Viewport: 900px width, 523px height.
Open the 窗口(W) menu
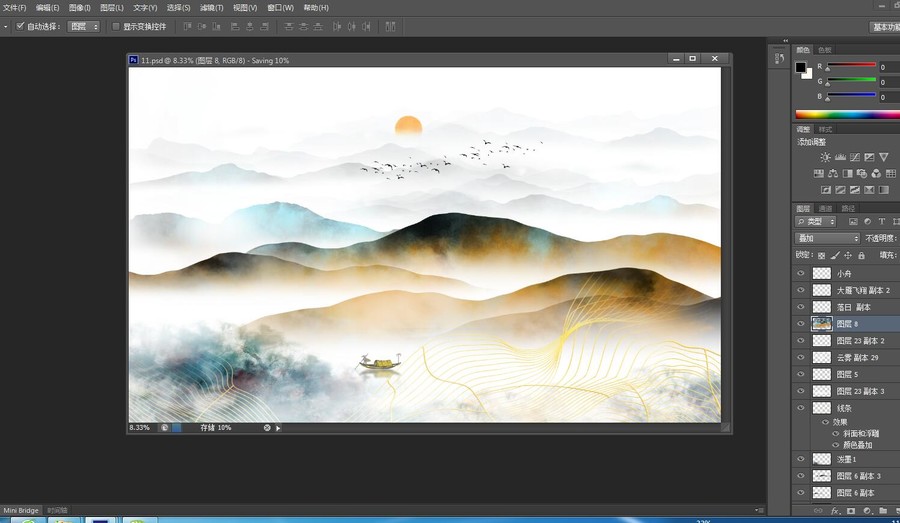(x=280, y=8)
